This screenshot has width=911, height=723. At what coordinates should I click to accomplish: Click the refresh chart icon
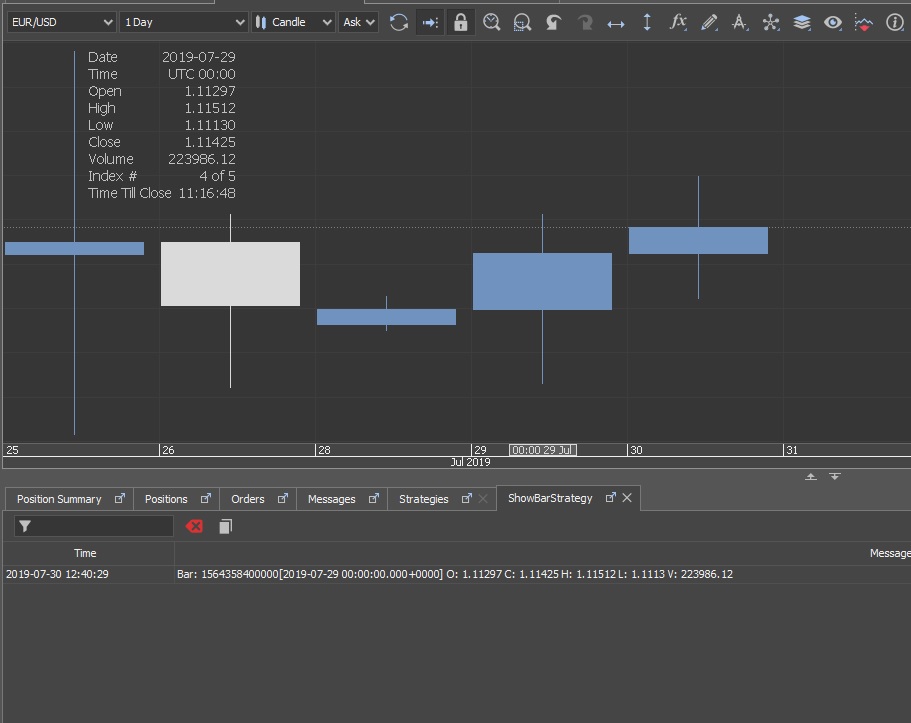399,23
